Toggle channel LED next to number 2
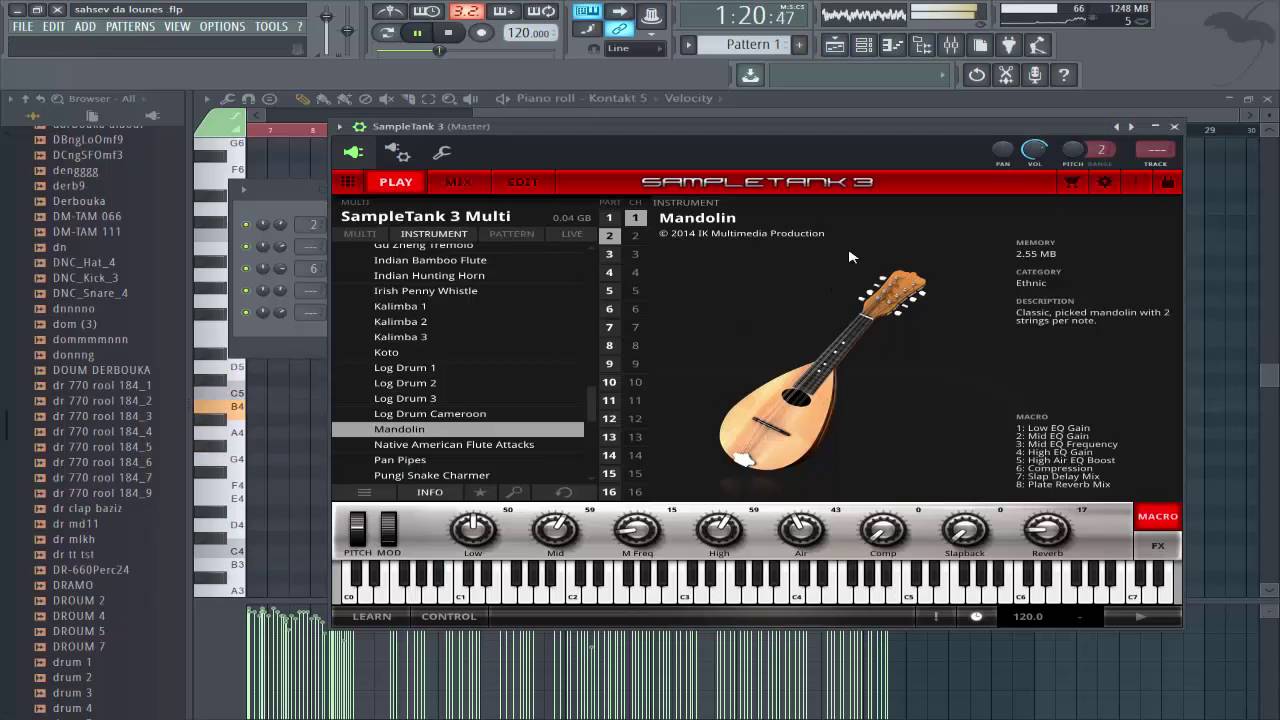The height and width of the screenshot is (720, 1280). click(x=246, y=225)
